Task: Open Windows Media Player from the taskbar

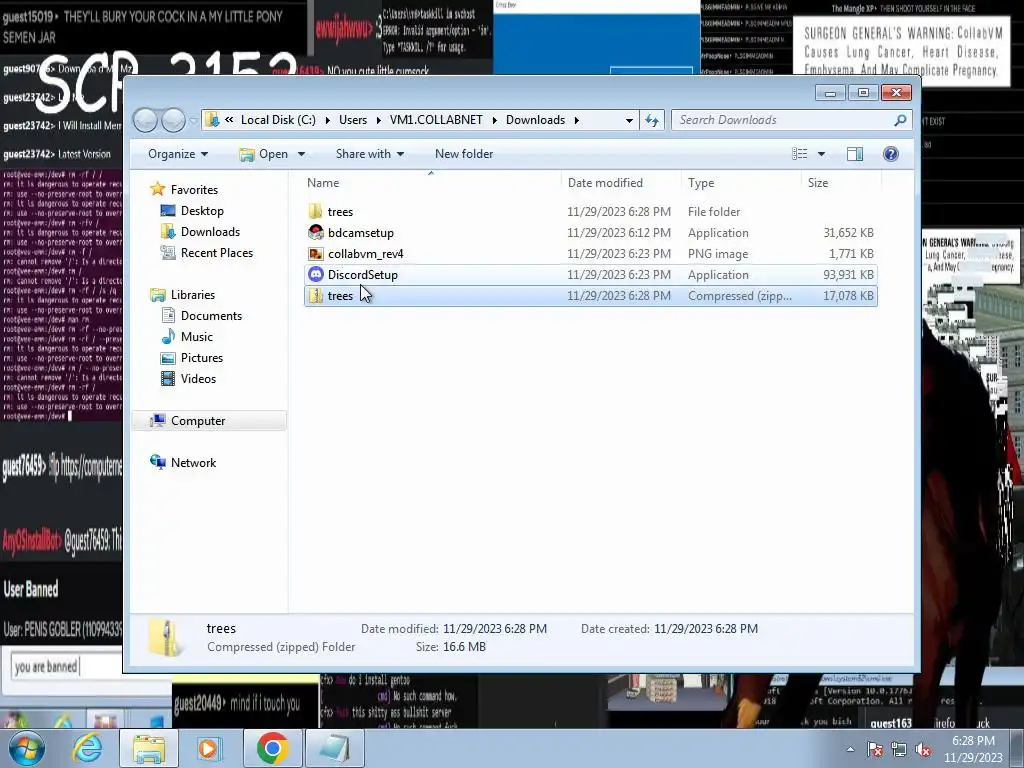Action: point(209,748)
